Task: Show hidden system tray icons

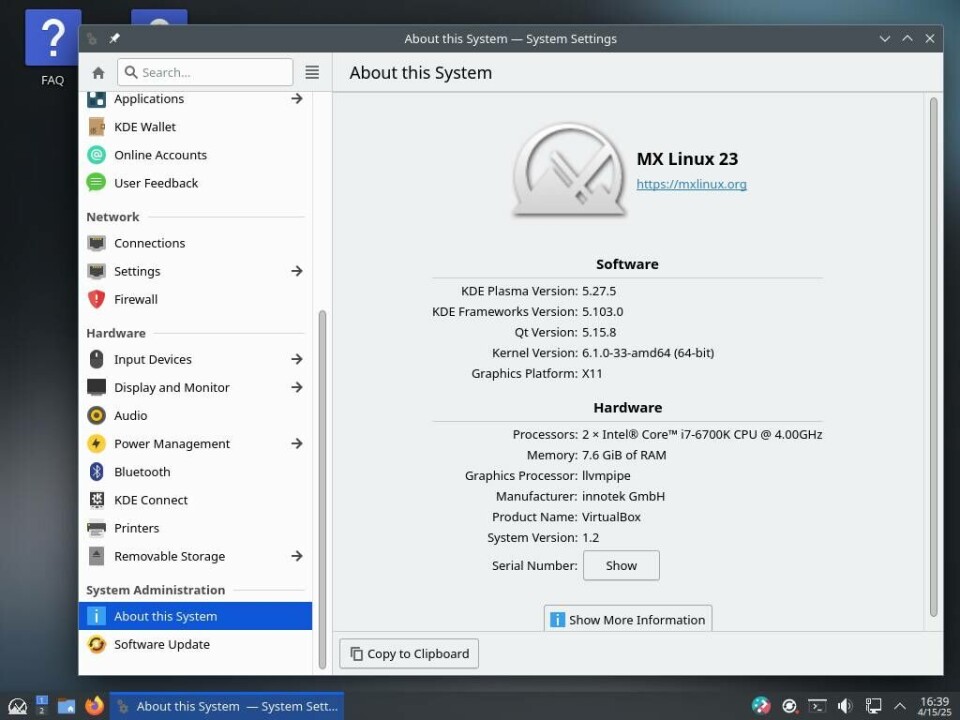Action: [x=900, y=707]
